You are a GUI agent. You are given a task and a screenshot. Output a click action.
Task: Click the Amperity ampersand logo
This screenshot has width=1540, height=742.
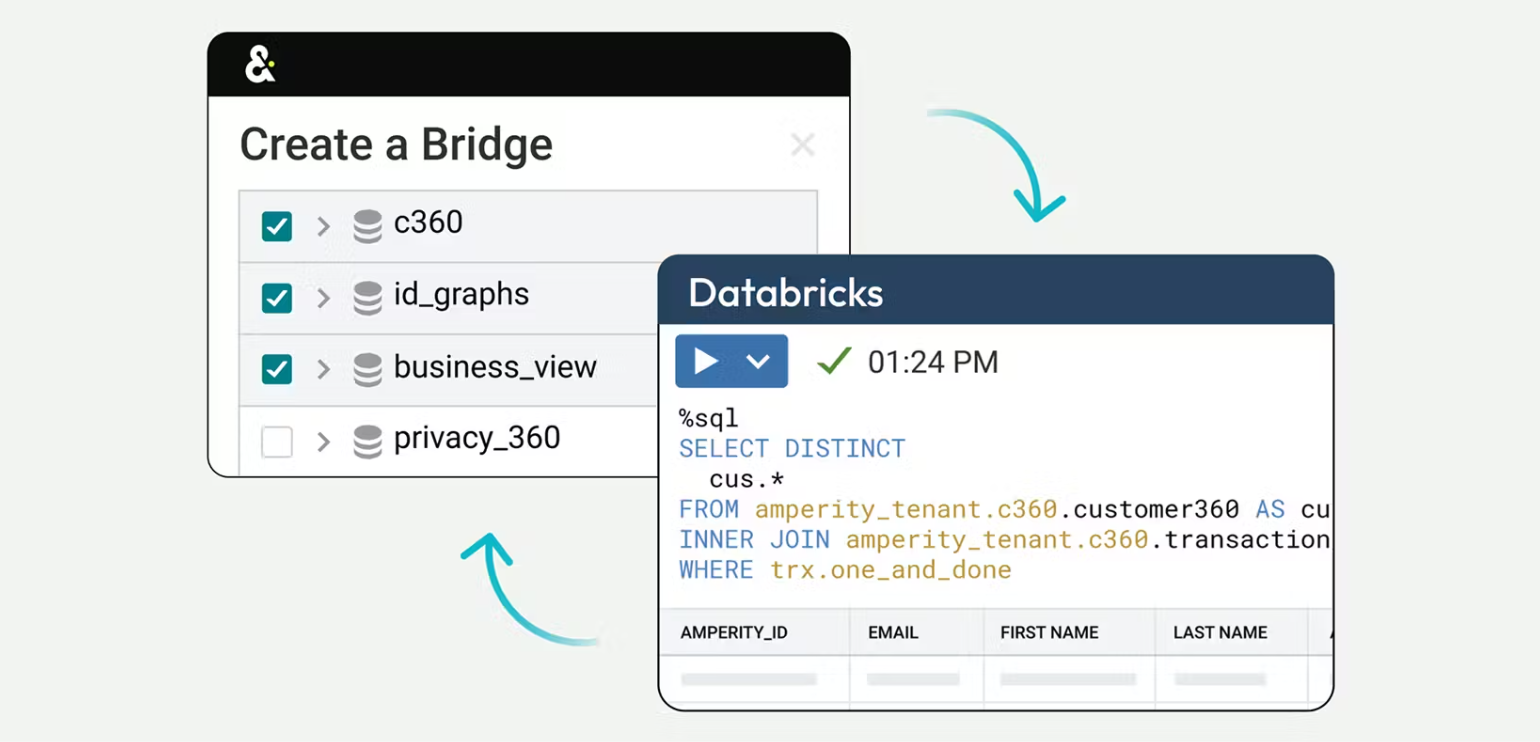260,65
